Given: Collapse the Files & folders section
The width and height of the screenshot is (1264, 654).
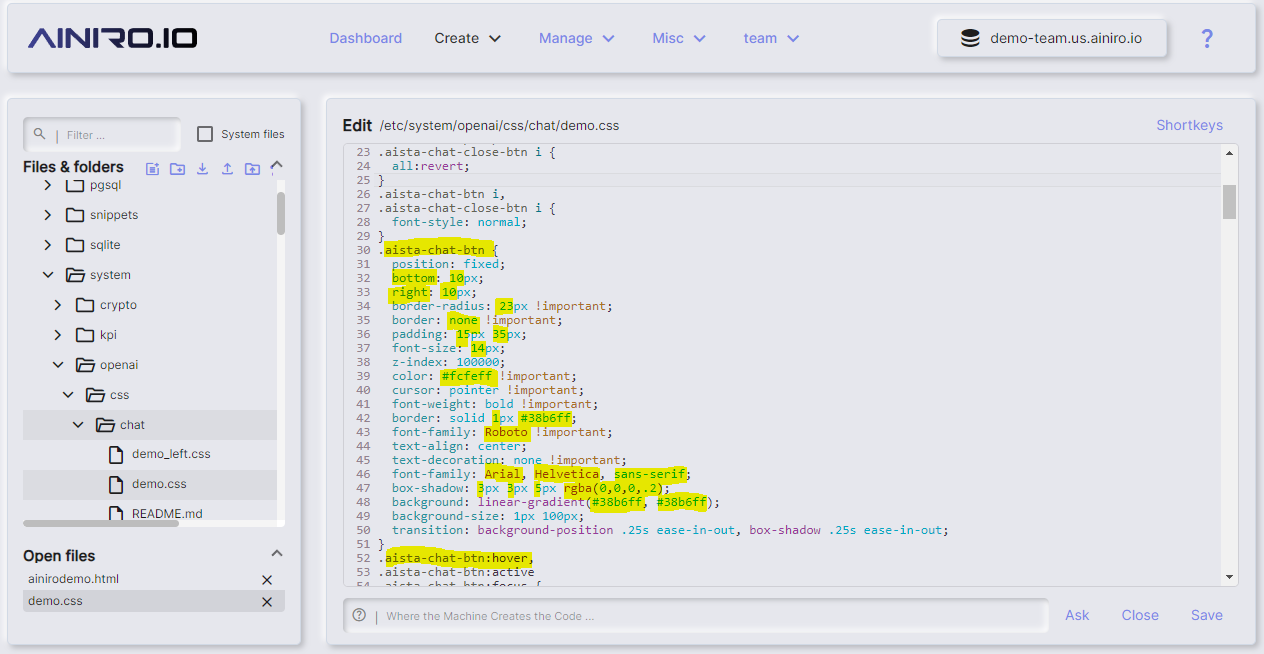Looking at the screenshot, I should 277,166.
